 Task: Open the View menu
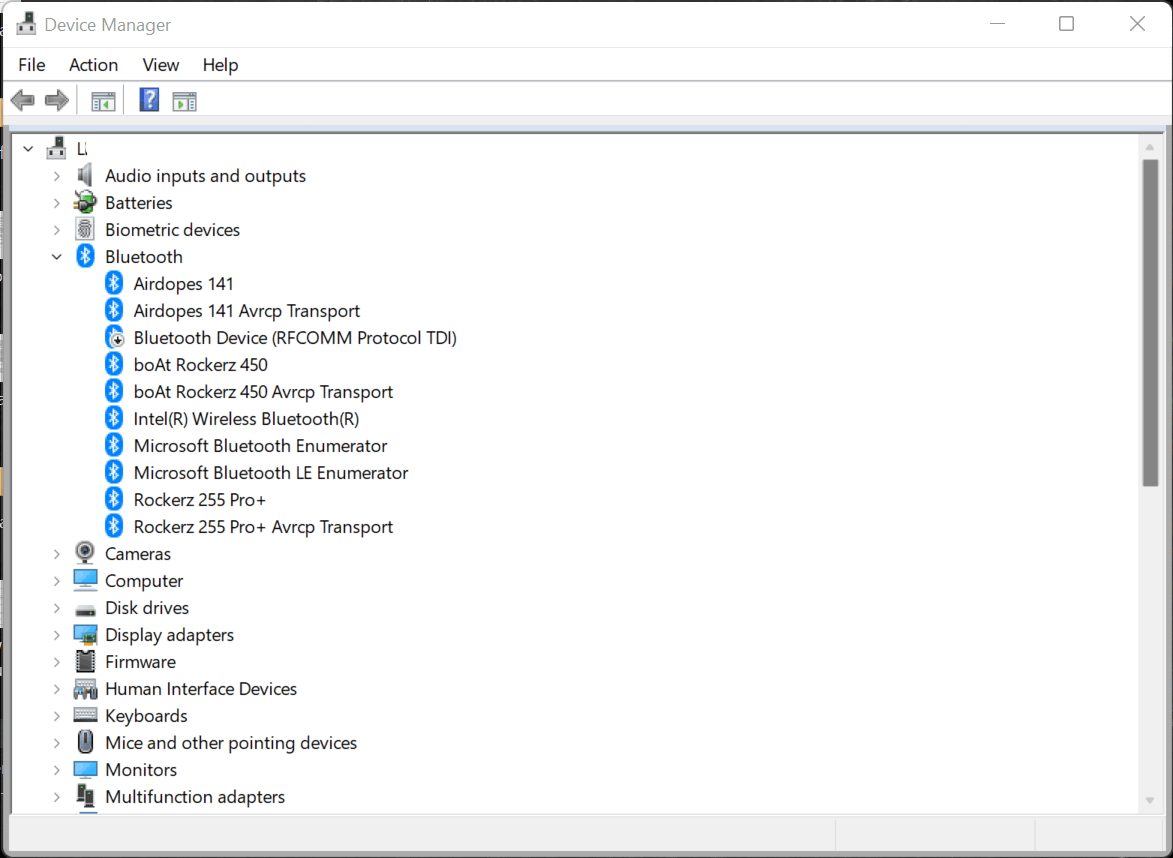pyautogui.click(x=161, y=65)
